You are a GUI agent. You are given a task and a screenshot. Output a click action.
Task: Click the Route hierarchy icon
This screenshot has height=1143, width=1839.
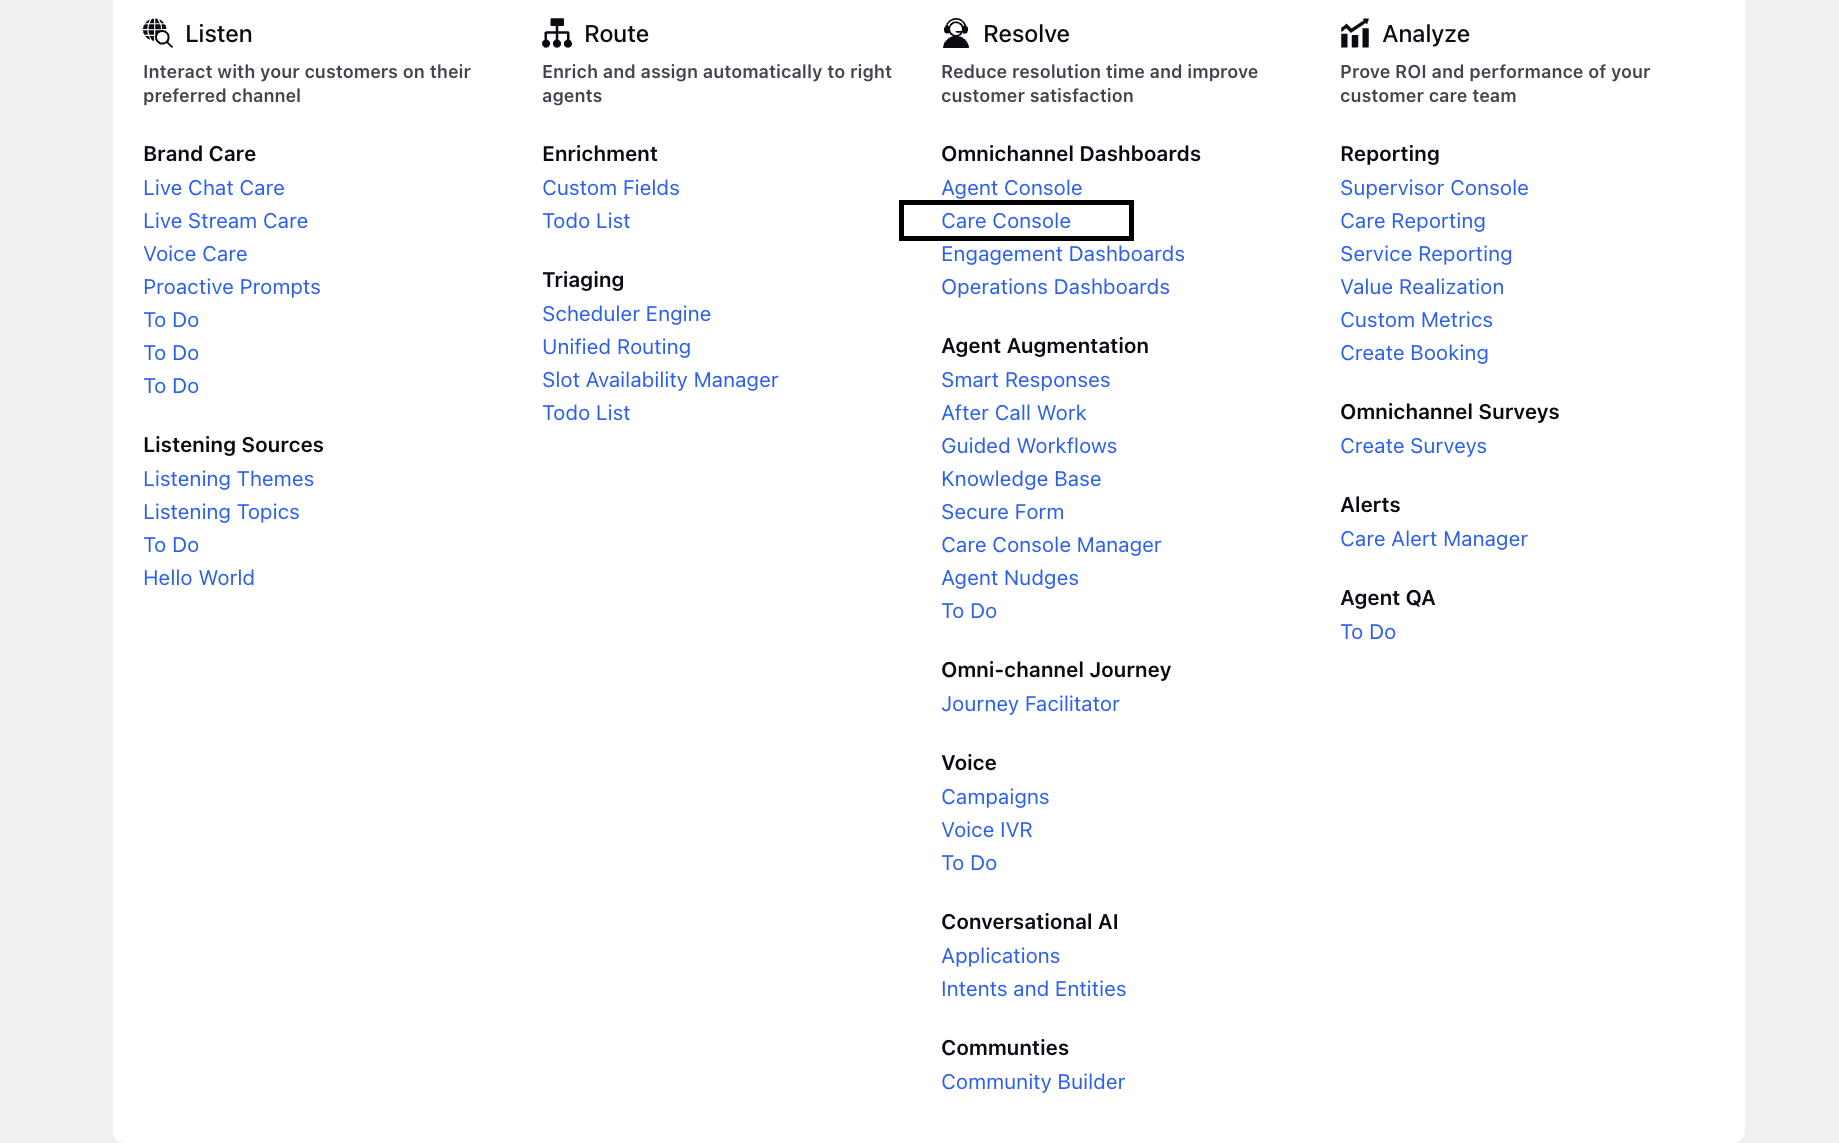(x=557, y=33)
